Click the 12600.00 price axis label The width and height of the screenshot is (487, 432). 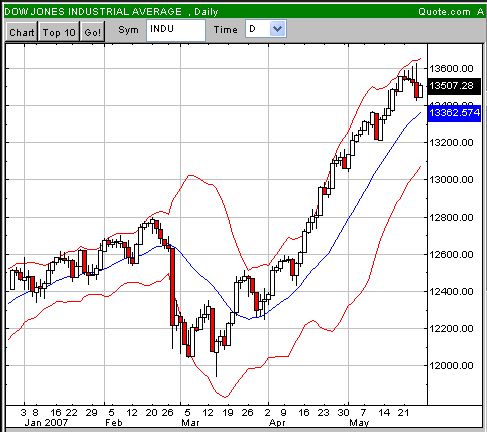pos(451,255)
